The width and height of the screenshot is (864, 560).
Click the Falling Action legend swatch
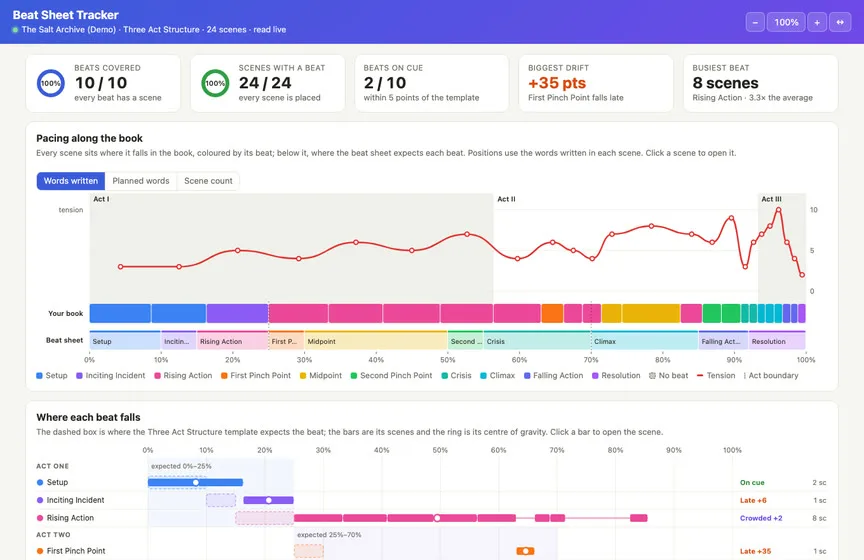[527, 375]
